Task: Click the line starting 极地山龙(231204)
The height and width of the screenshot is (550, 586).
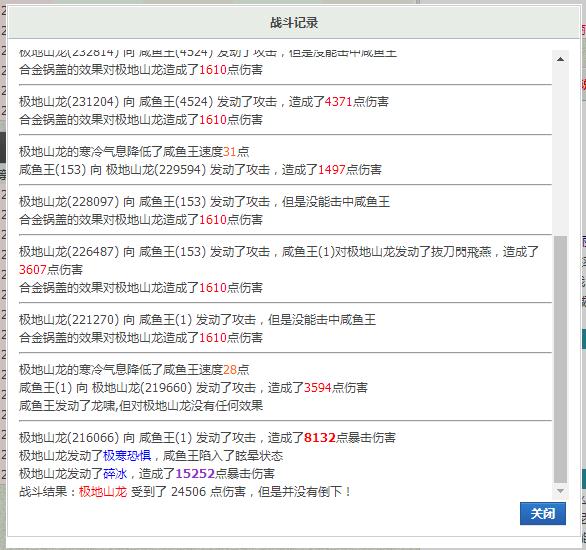Action: (204, 102)
